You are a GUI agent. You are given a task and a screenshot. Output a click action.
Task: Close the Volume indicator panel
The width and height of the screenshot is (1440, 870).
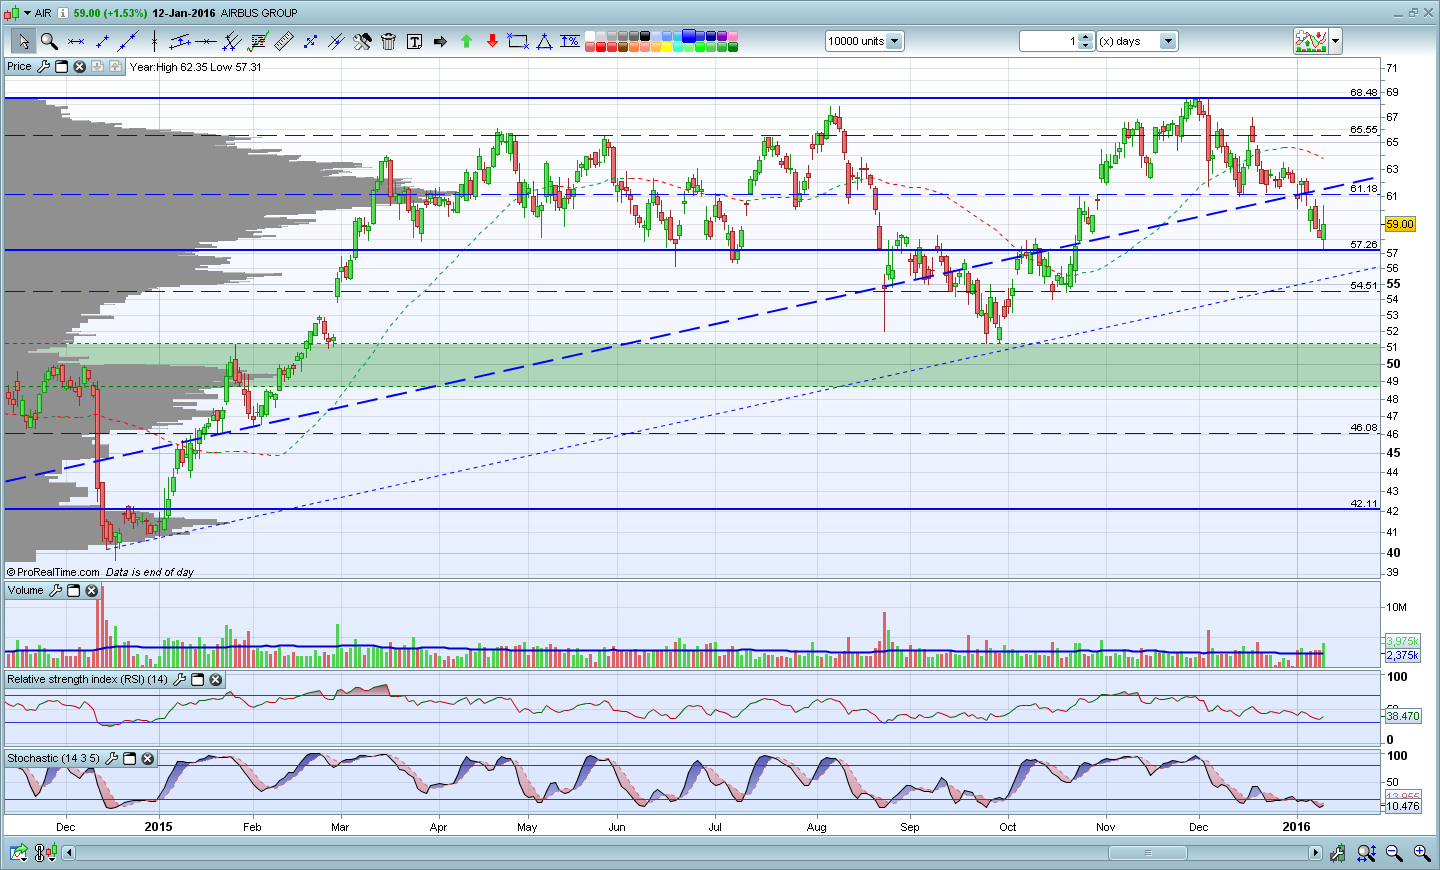click(x=92, y=591)
